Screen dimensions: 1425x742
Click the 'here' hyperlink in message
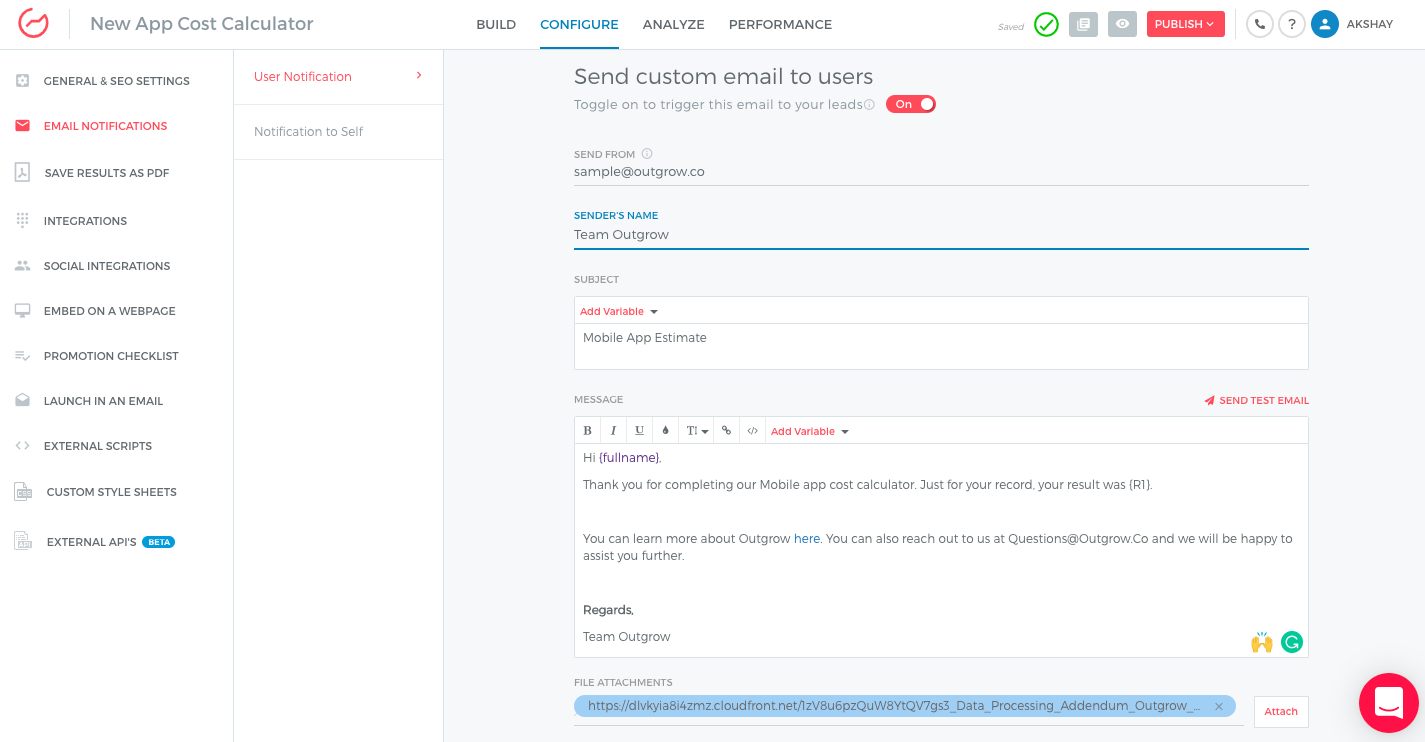point(807,539)
